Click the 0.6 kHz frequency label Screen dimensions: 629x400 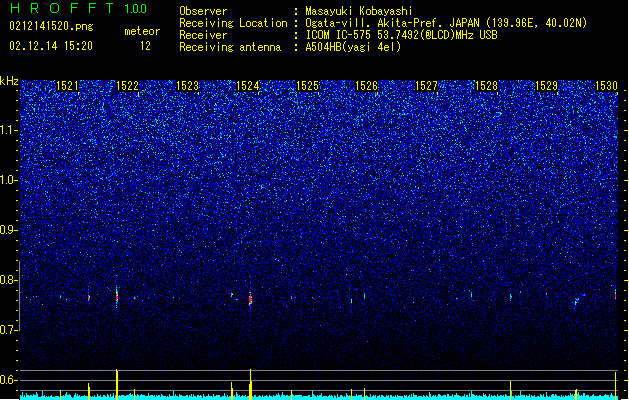[x=9, y=380]
